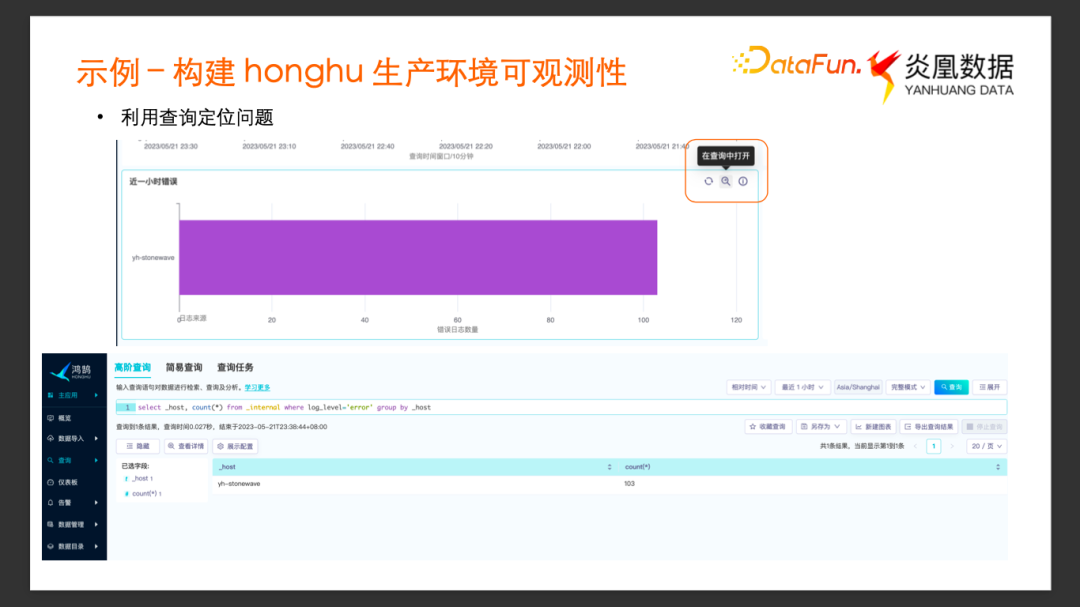Screen dimensions: 1080x607
Task: Select the _host field in 已选字段 list
Action: tap(141, 478)
